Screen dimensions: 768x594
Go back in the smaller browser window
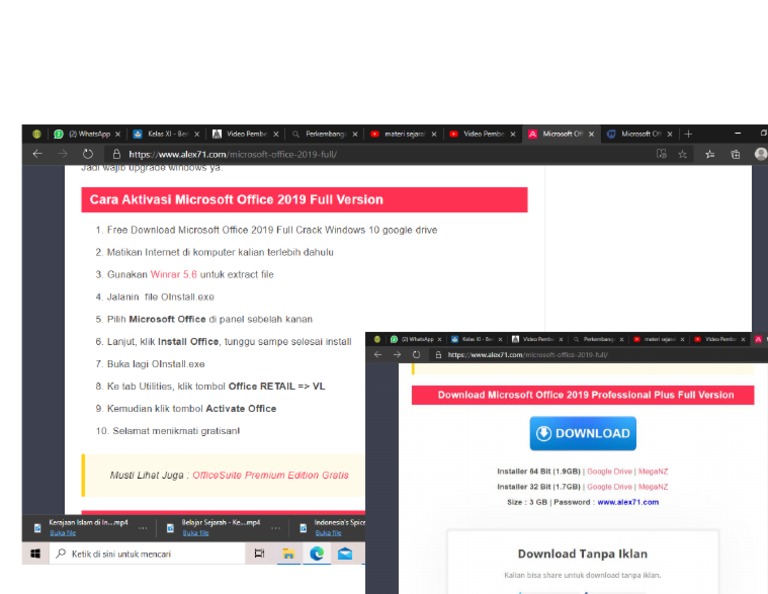(378, 355)
